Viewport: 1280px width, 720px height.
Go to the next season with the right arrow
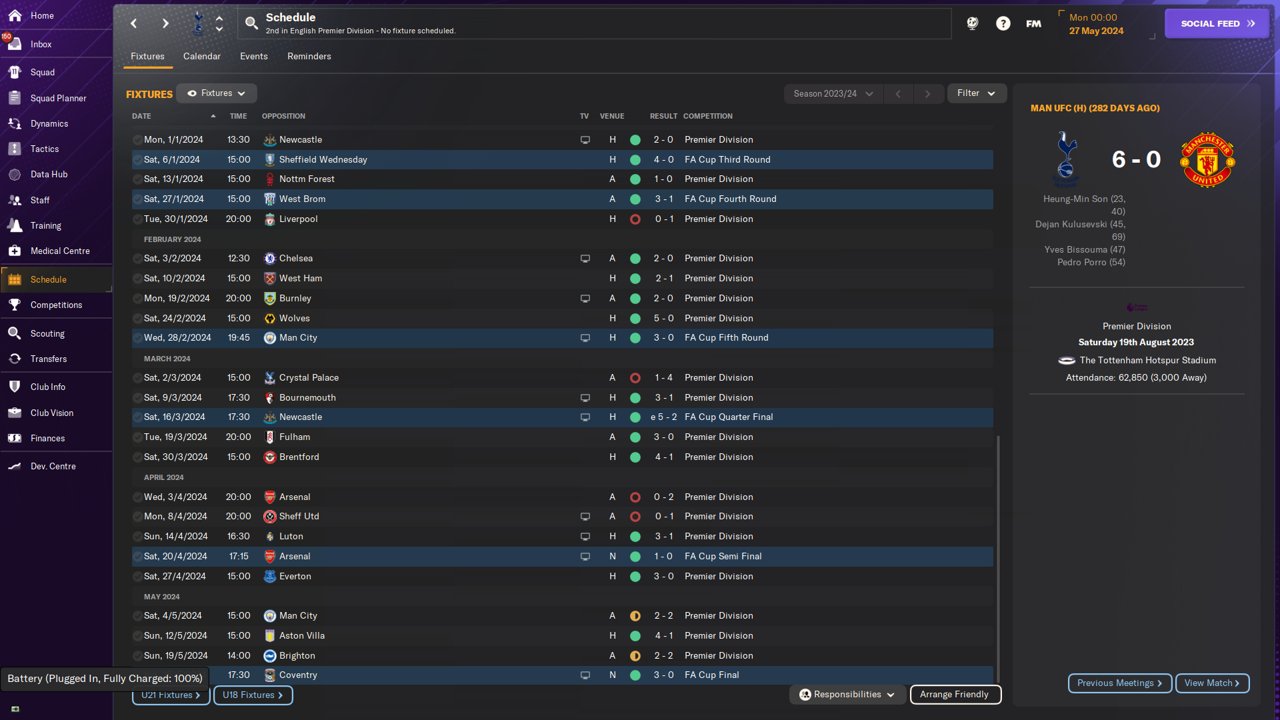pyautogui.click(x=928, y=94)
